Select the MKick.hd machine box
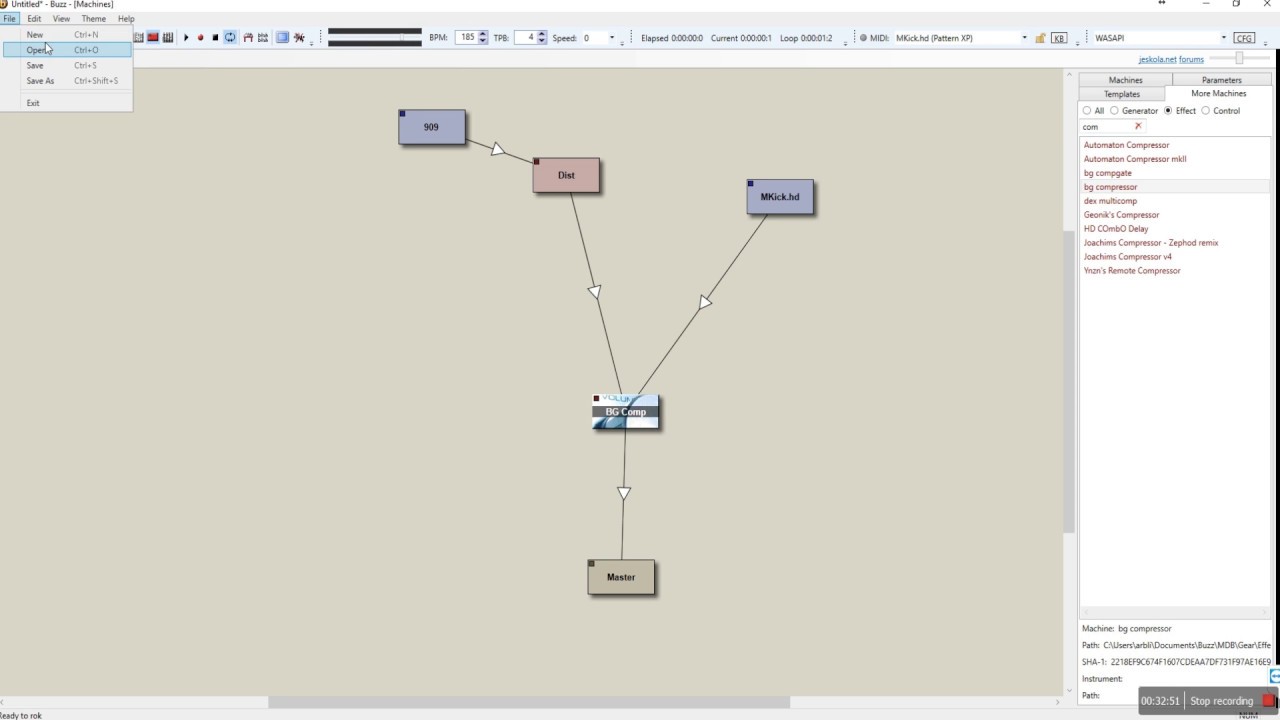 [x=780, y=197]
